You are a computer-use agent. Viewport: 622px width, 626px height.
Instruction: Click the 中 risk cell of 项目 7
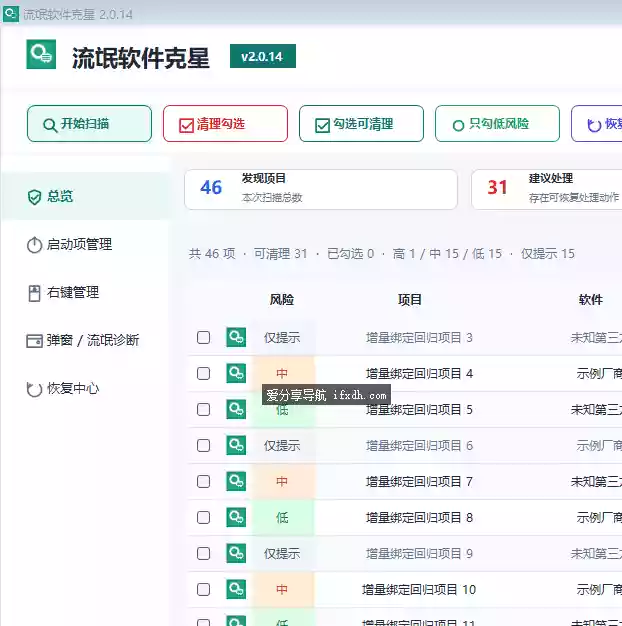point(282,481)
